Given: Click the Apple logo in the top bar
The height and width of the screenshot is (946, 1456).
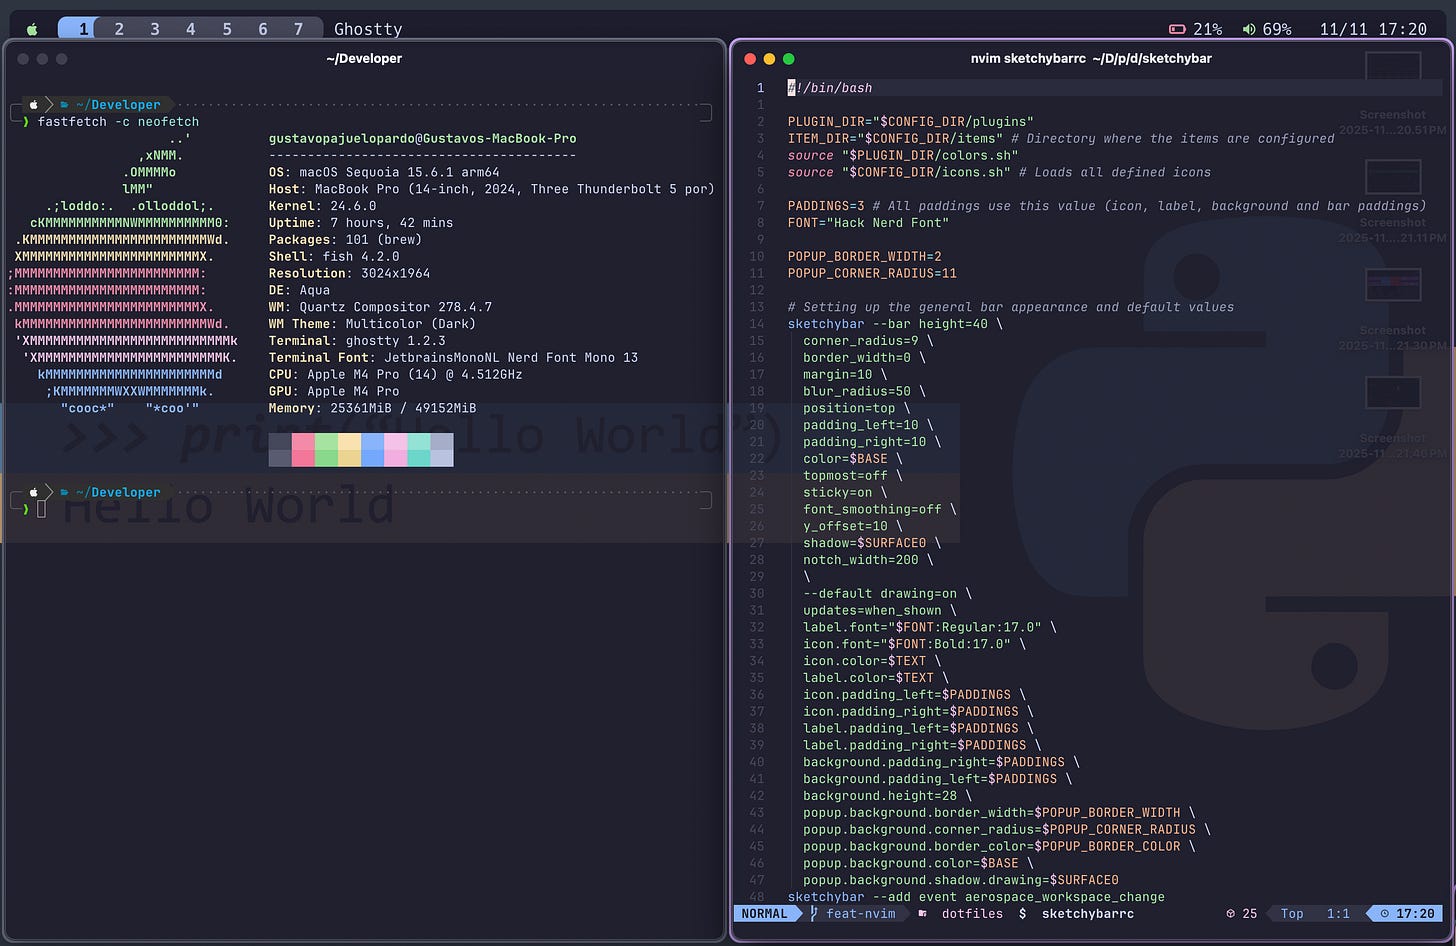Looking at the screenshot, I should [x=32, y=29].
